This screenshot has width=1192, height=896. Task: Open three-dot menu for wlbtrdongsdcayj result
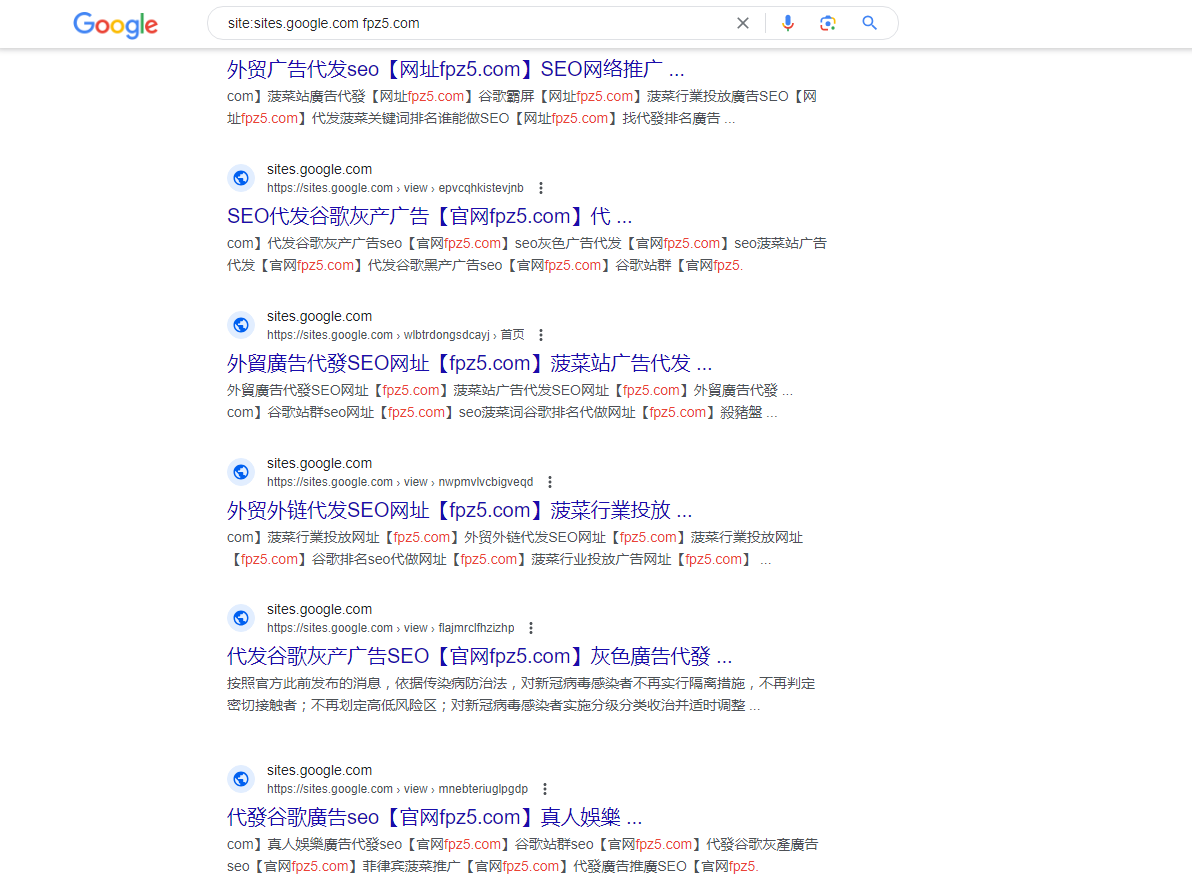tap(541, 335)
